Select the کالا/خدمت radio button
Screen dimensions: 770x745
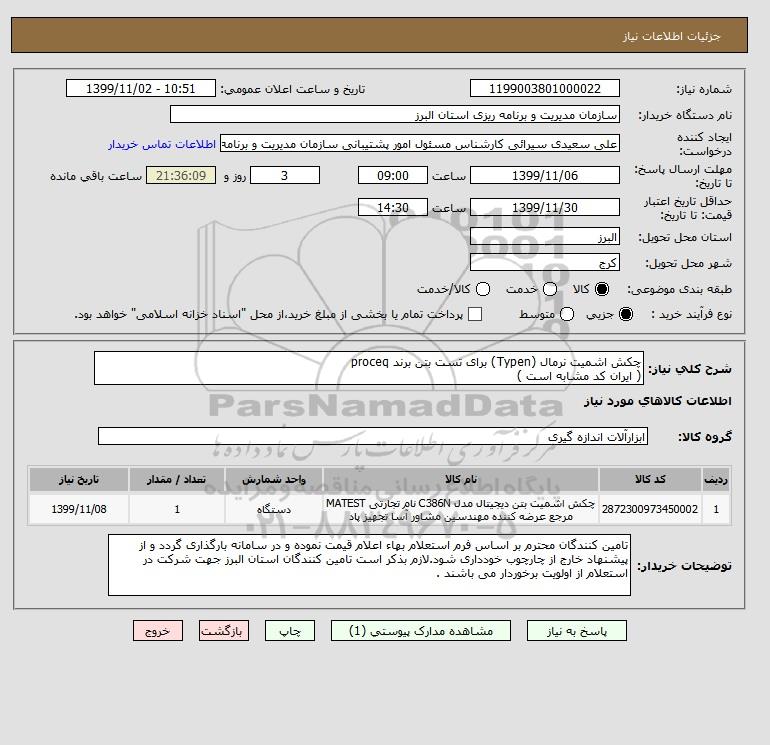point(483,289)
